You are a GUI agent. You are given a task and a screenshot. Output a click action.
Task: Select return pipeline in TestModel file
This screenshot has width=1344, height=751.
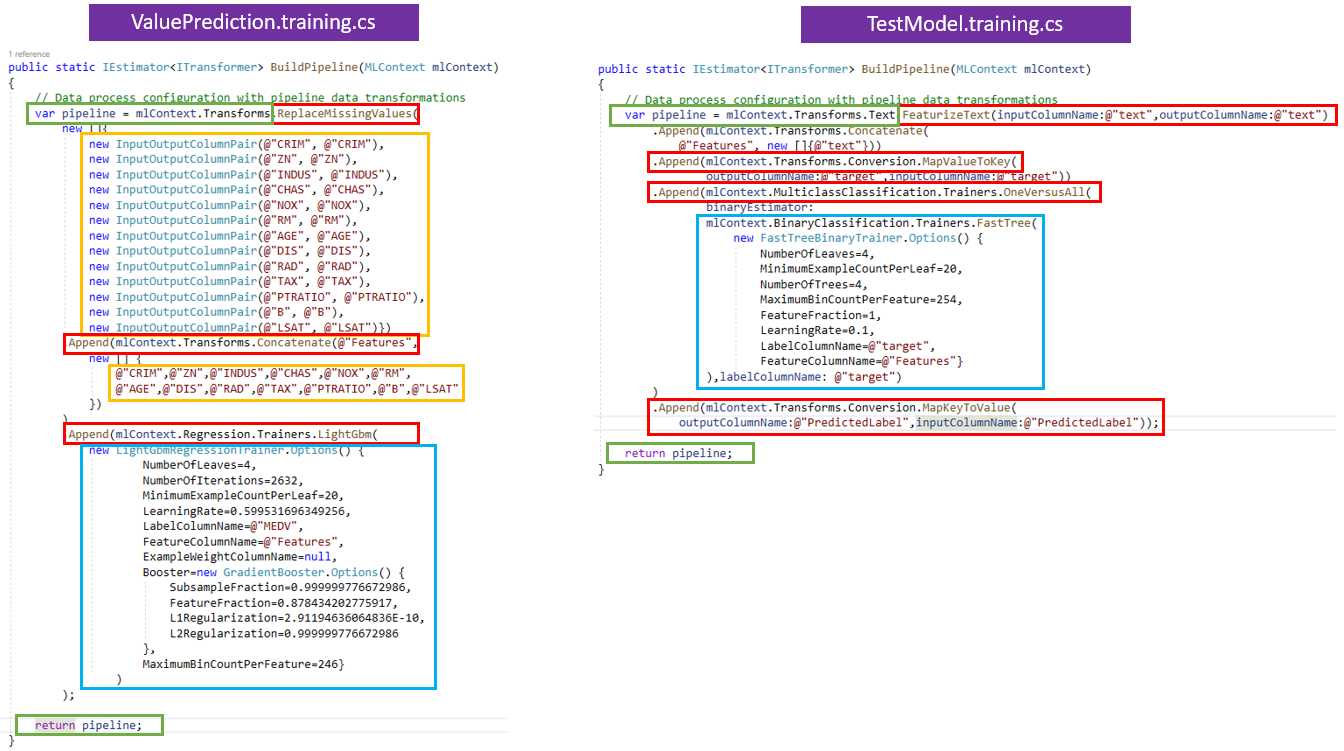pyautogui.click(x=680, y=452)
